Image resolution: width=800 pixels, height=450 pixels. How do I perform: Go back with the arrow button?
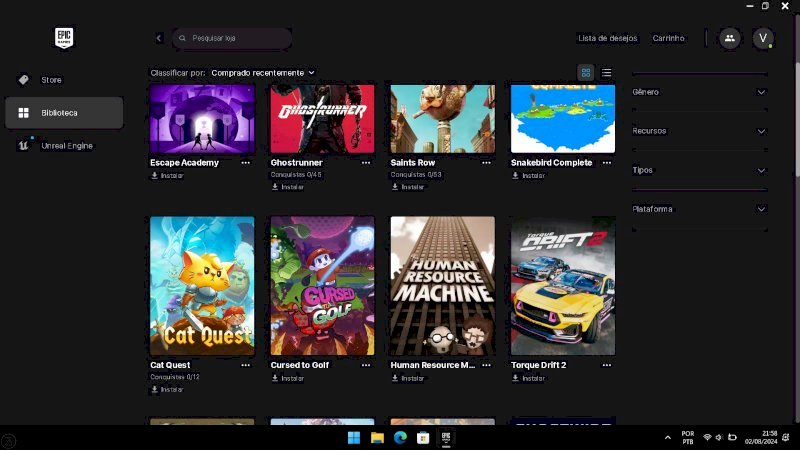(x=159, y=38)
